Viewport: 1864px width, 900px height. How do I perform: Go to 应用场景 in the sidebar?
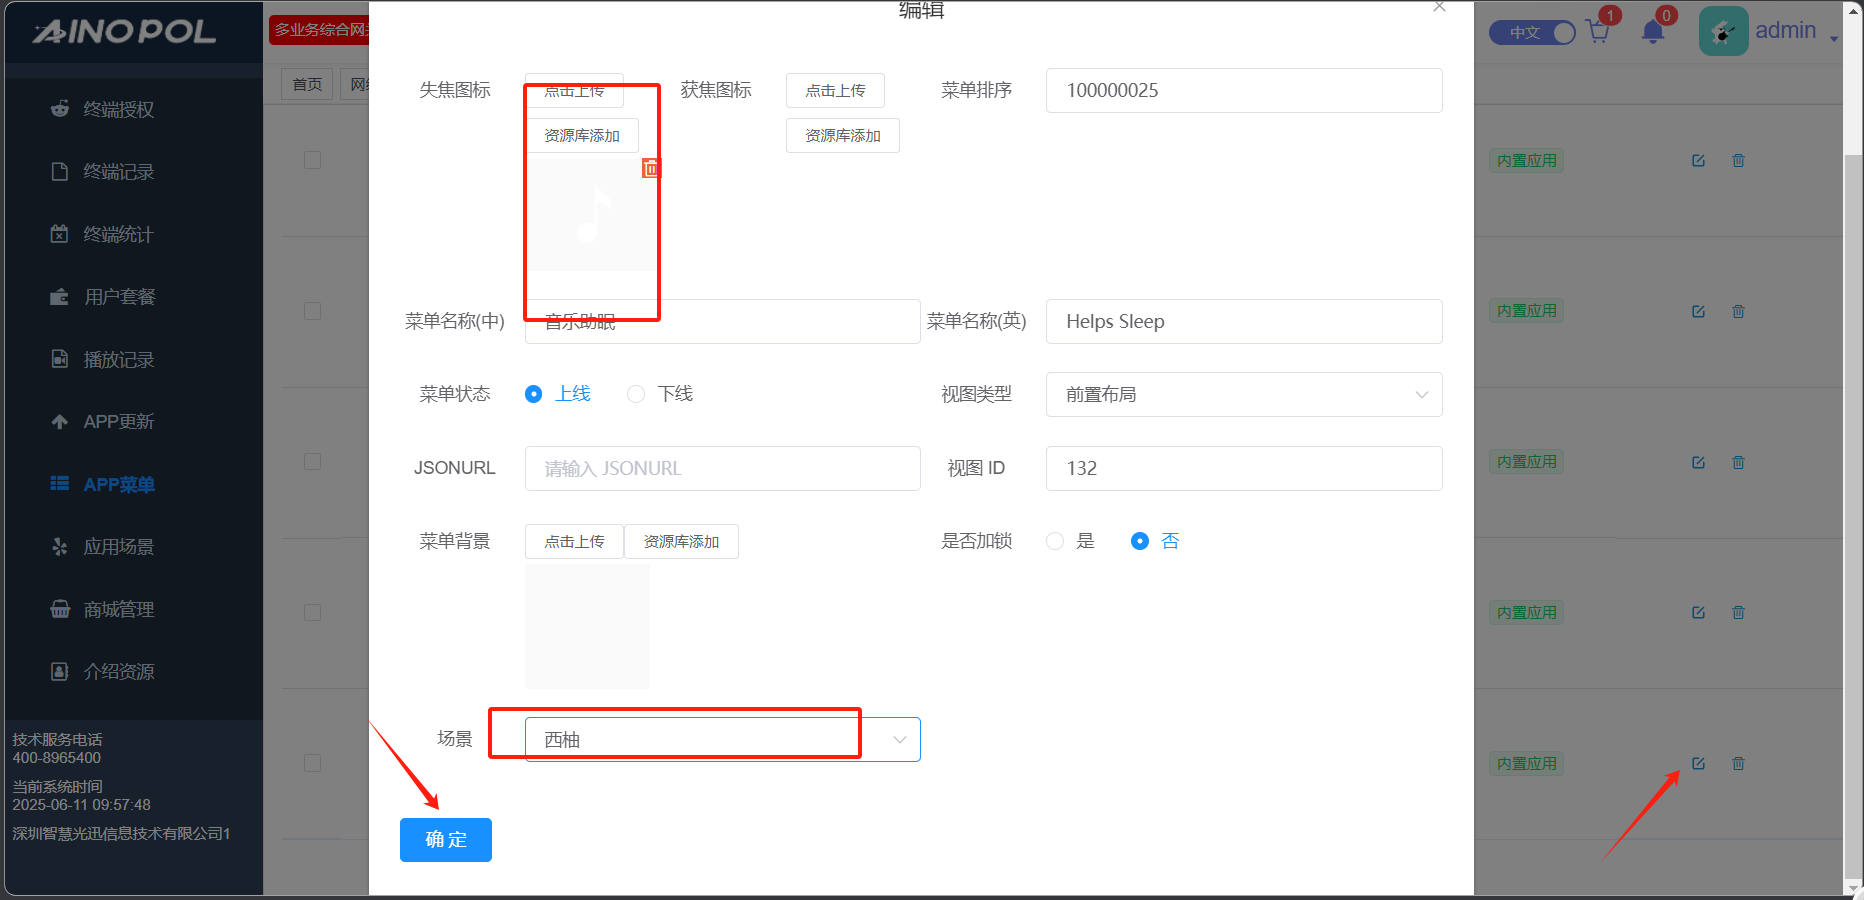118,547
